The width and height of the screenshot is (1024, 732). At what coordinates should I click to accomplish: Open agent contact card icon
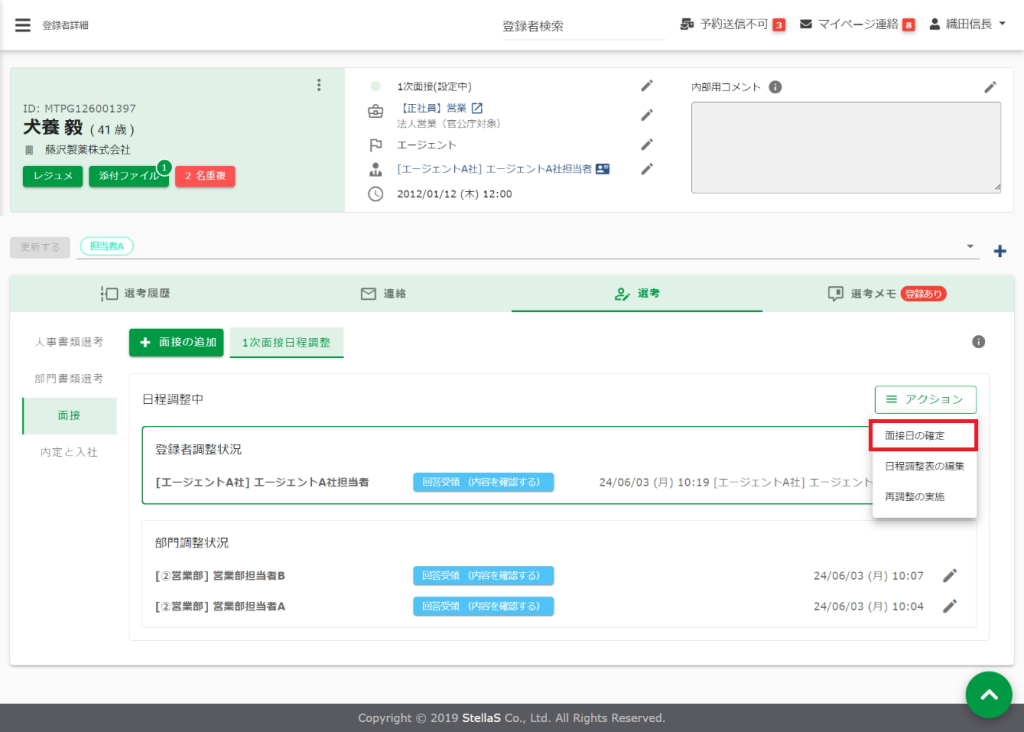point(602,169)
